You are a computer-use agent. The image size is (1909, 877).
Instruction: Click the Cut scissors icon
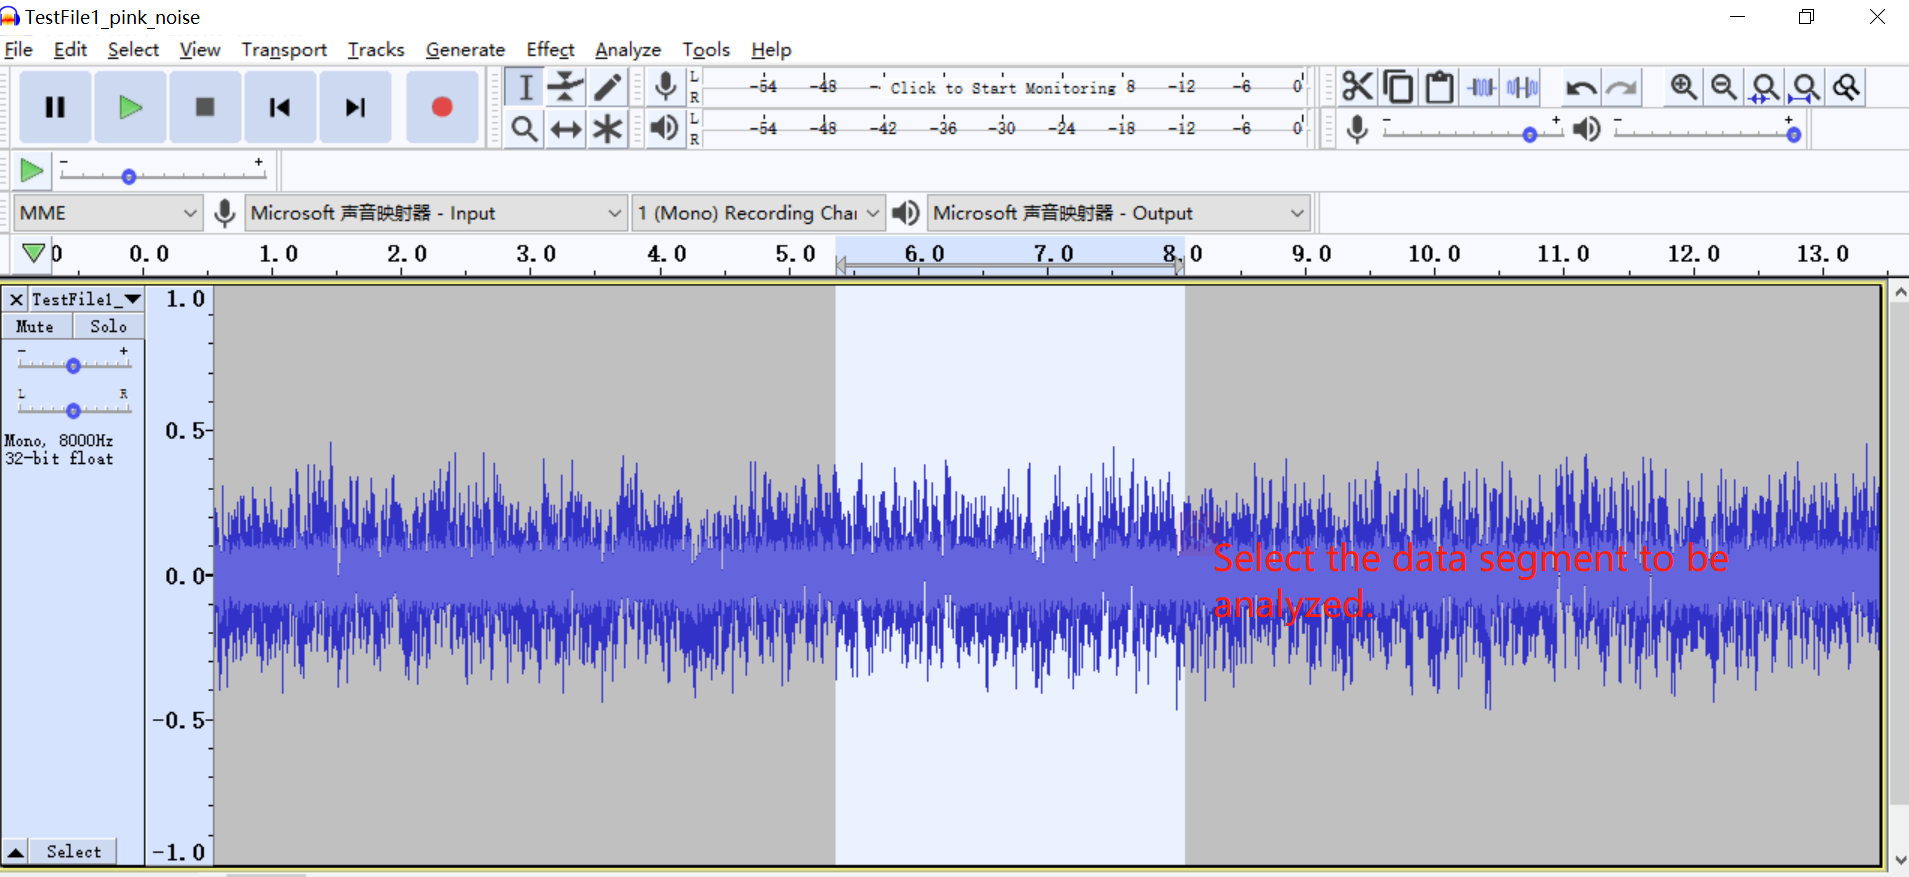click(x=1357, y=87)
